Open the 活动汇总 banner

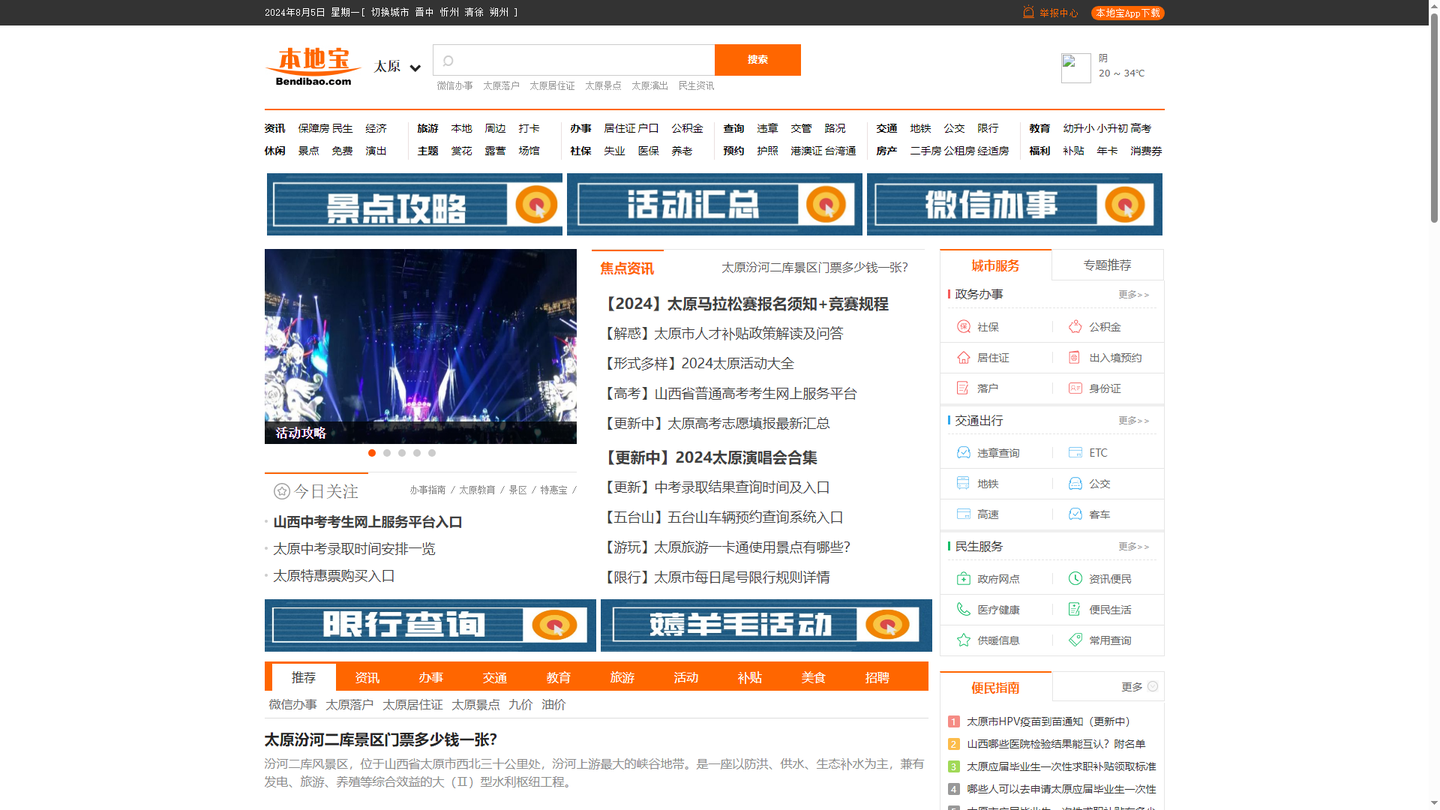[715, 205]
